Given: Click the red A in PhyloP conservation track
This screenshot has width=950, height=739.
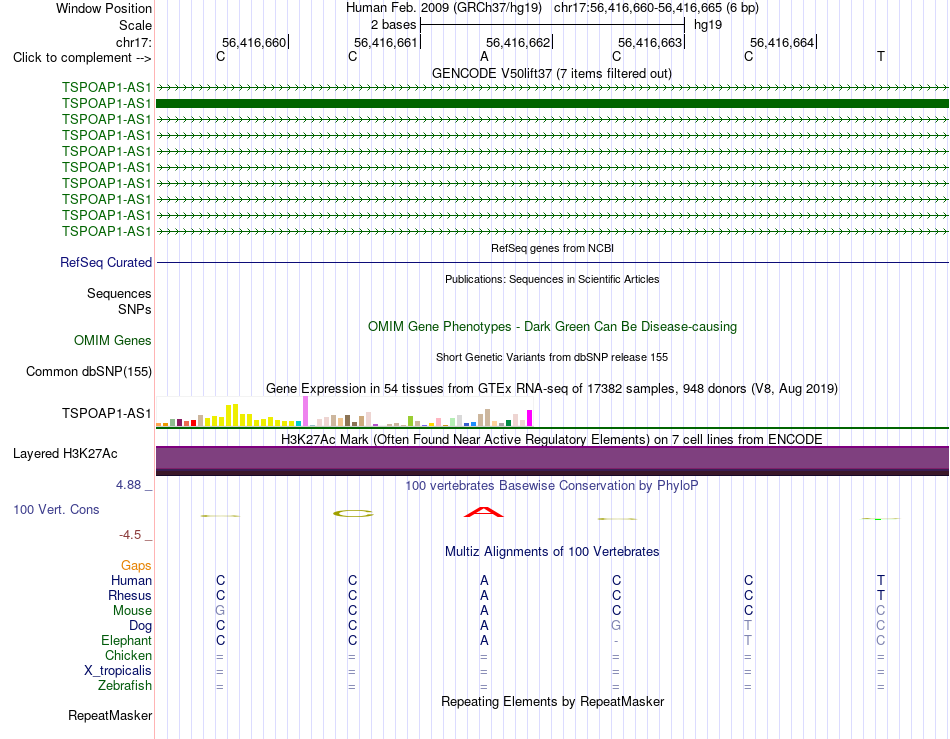Looking at the screenshot, I should 483,512.
